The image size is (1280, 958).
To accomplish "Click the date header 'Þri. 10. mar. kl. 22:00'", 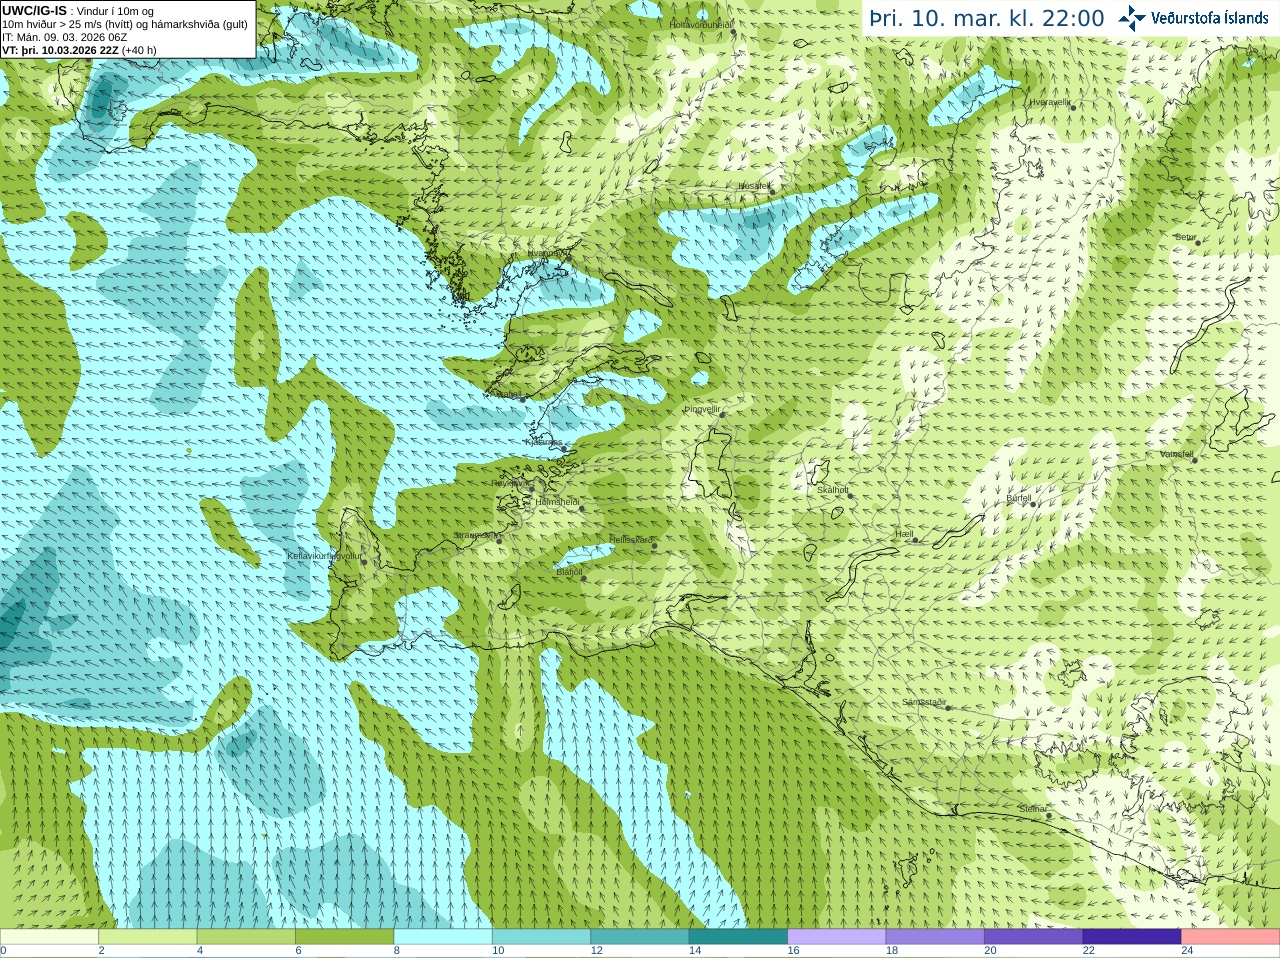I will coord(987,19).
